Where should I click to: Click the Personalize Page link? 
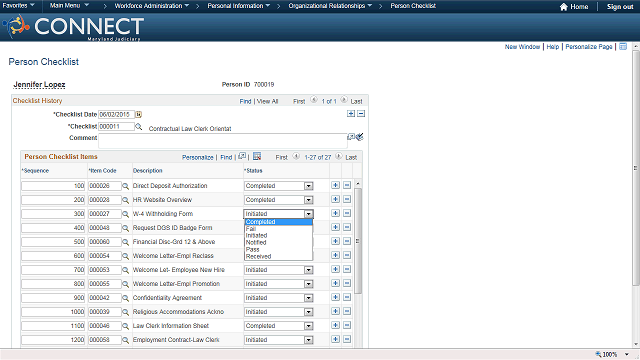coord(589,47)
